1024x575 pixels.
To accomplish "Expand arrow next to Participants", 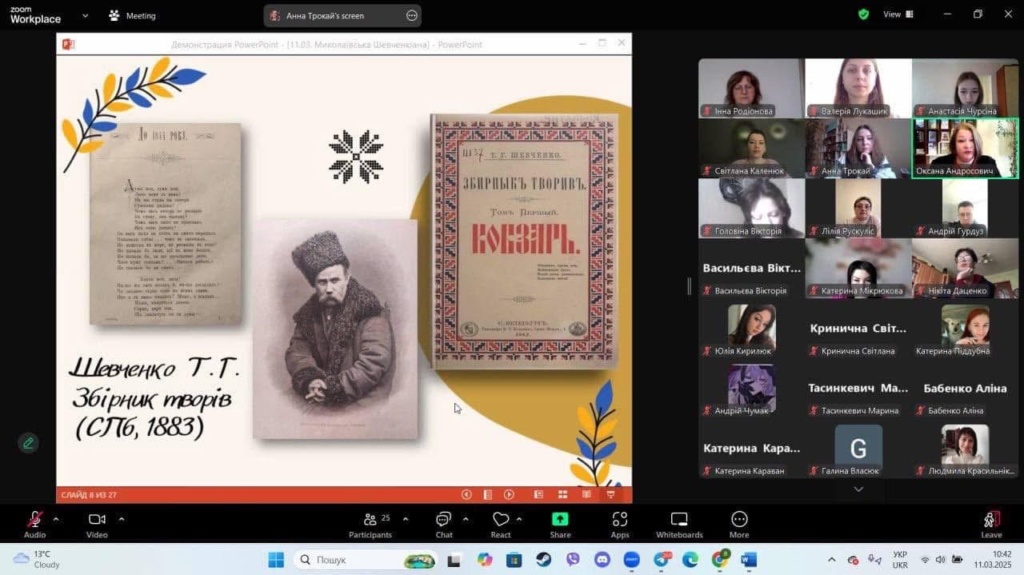I will pos(406,519).
